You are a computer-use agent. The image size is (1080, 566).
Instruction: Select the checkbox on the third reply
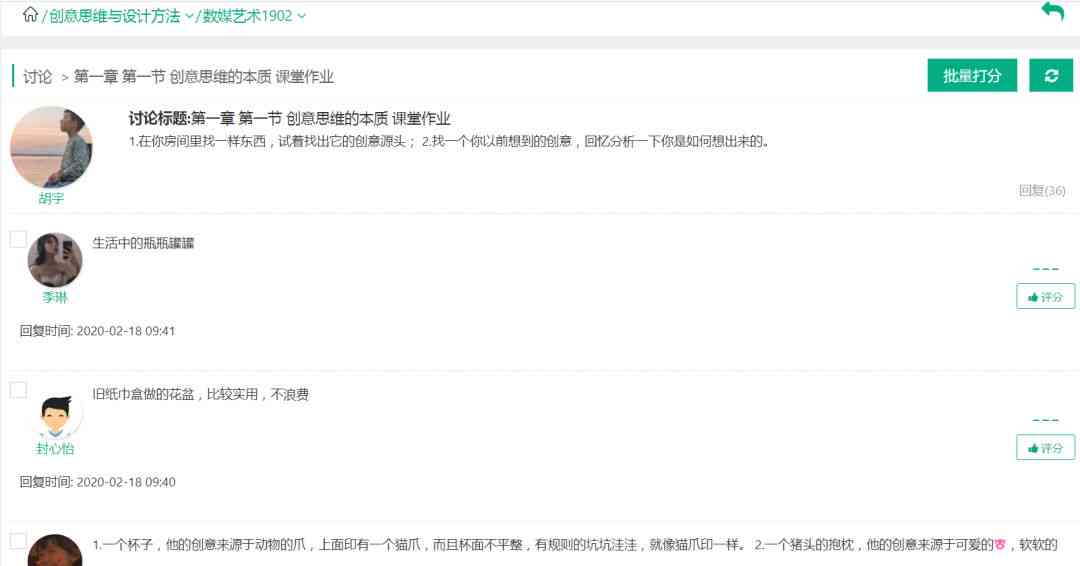pos(19,541)
